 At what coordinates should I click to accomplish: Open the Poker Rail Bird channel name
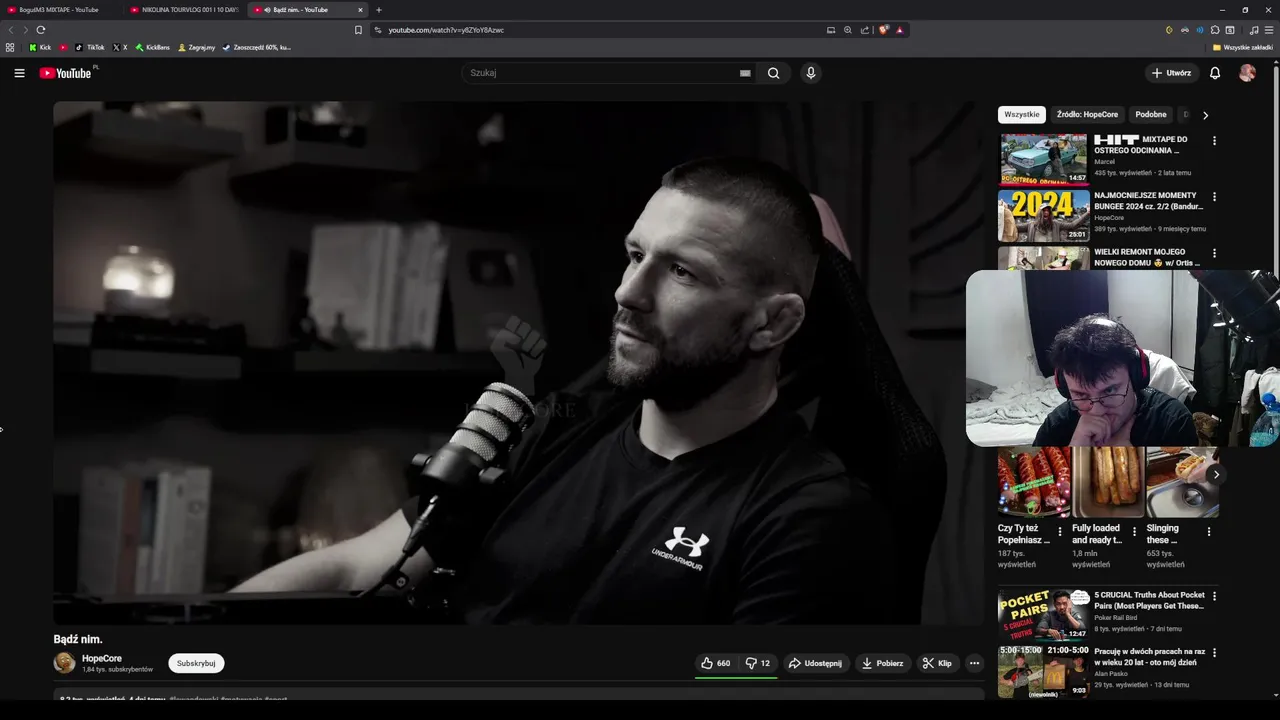coord(1116,618)
